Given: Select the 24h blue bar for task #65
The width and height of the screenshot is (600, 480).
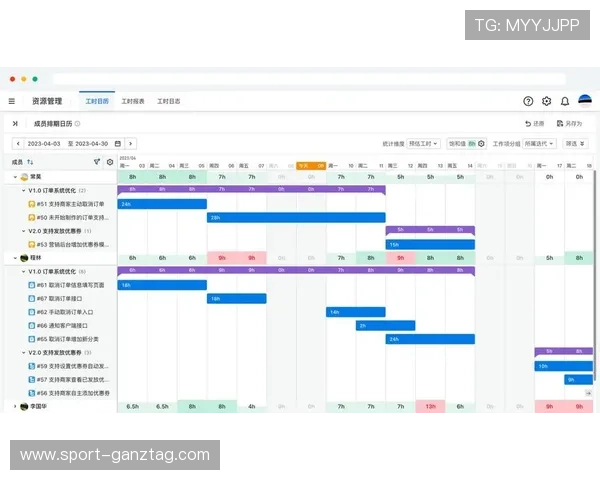Looking at the screenshot, I should (430, 339).
